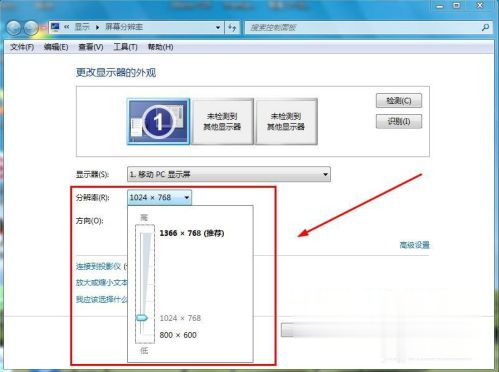Choose 800 × 600 resolution
This screenshot has height=372, width=499.
tap(178, 335)
